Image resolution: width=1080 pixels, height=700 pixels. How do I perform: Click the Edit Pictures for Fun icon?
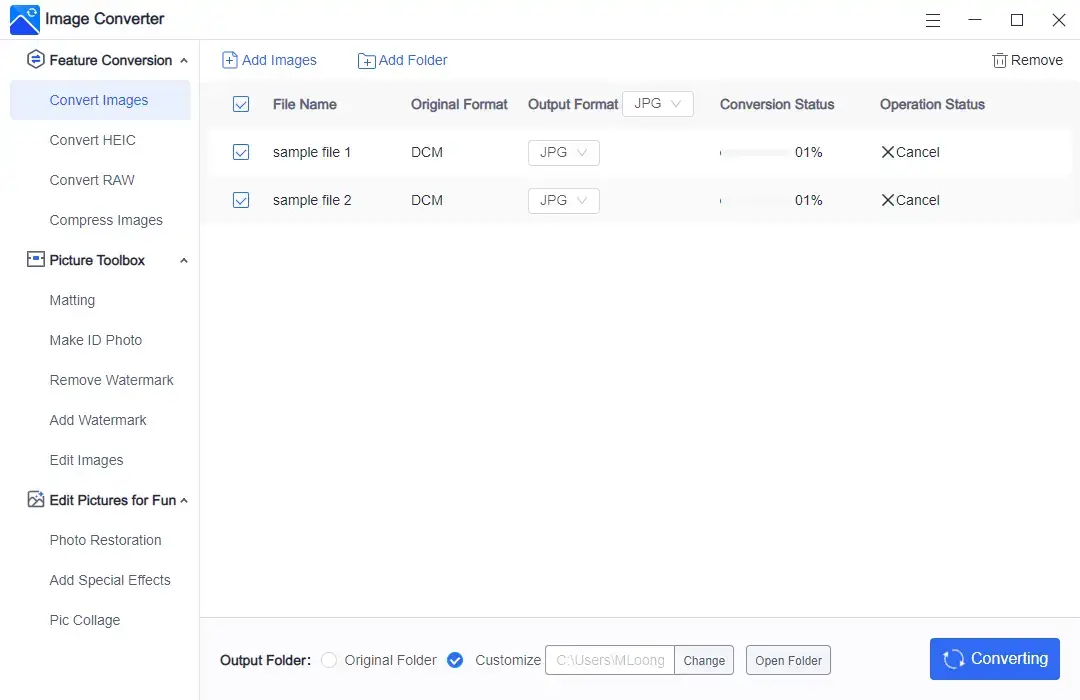coord(36,500)
